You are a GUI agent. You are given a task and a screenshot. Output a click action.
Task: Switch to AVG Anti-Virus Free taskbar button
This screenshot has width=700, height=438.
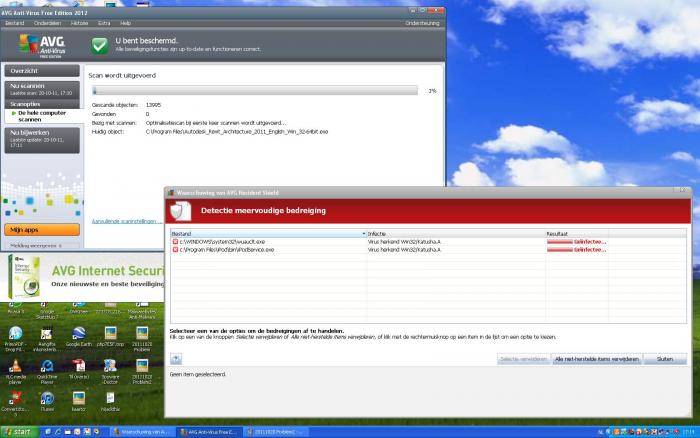(209, 432)
